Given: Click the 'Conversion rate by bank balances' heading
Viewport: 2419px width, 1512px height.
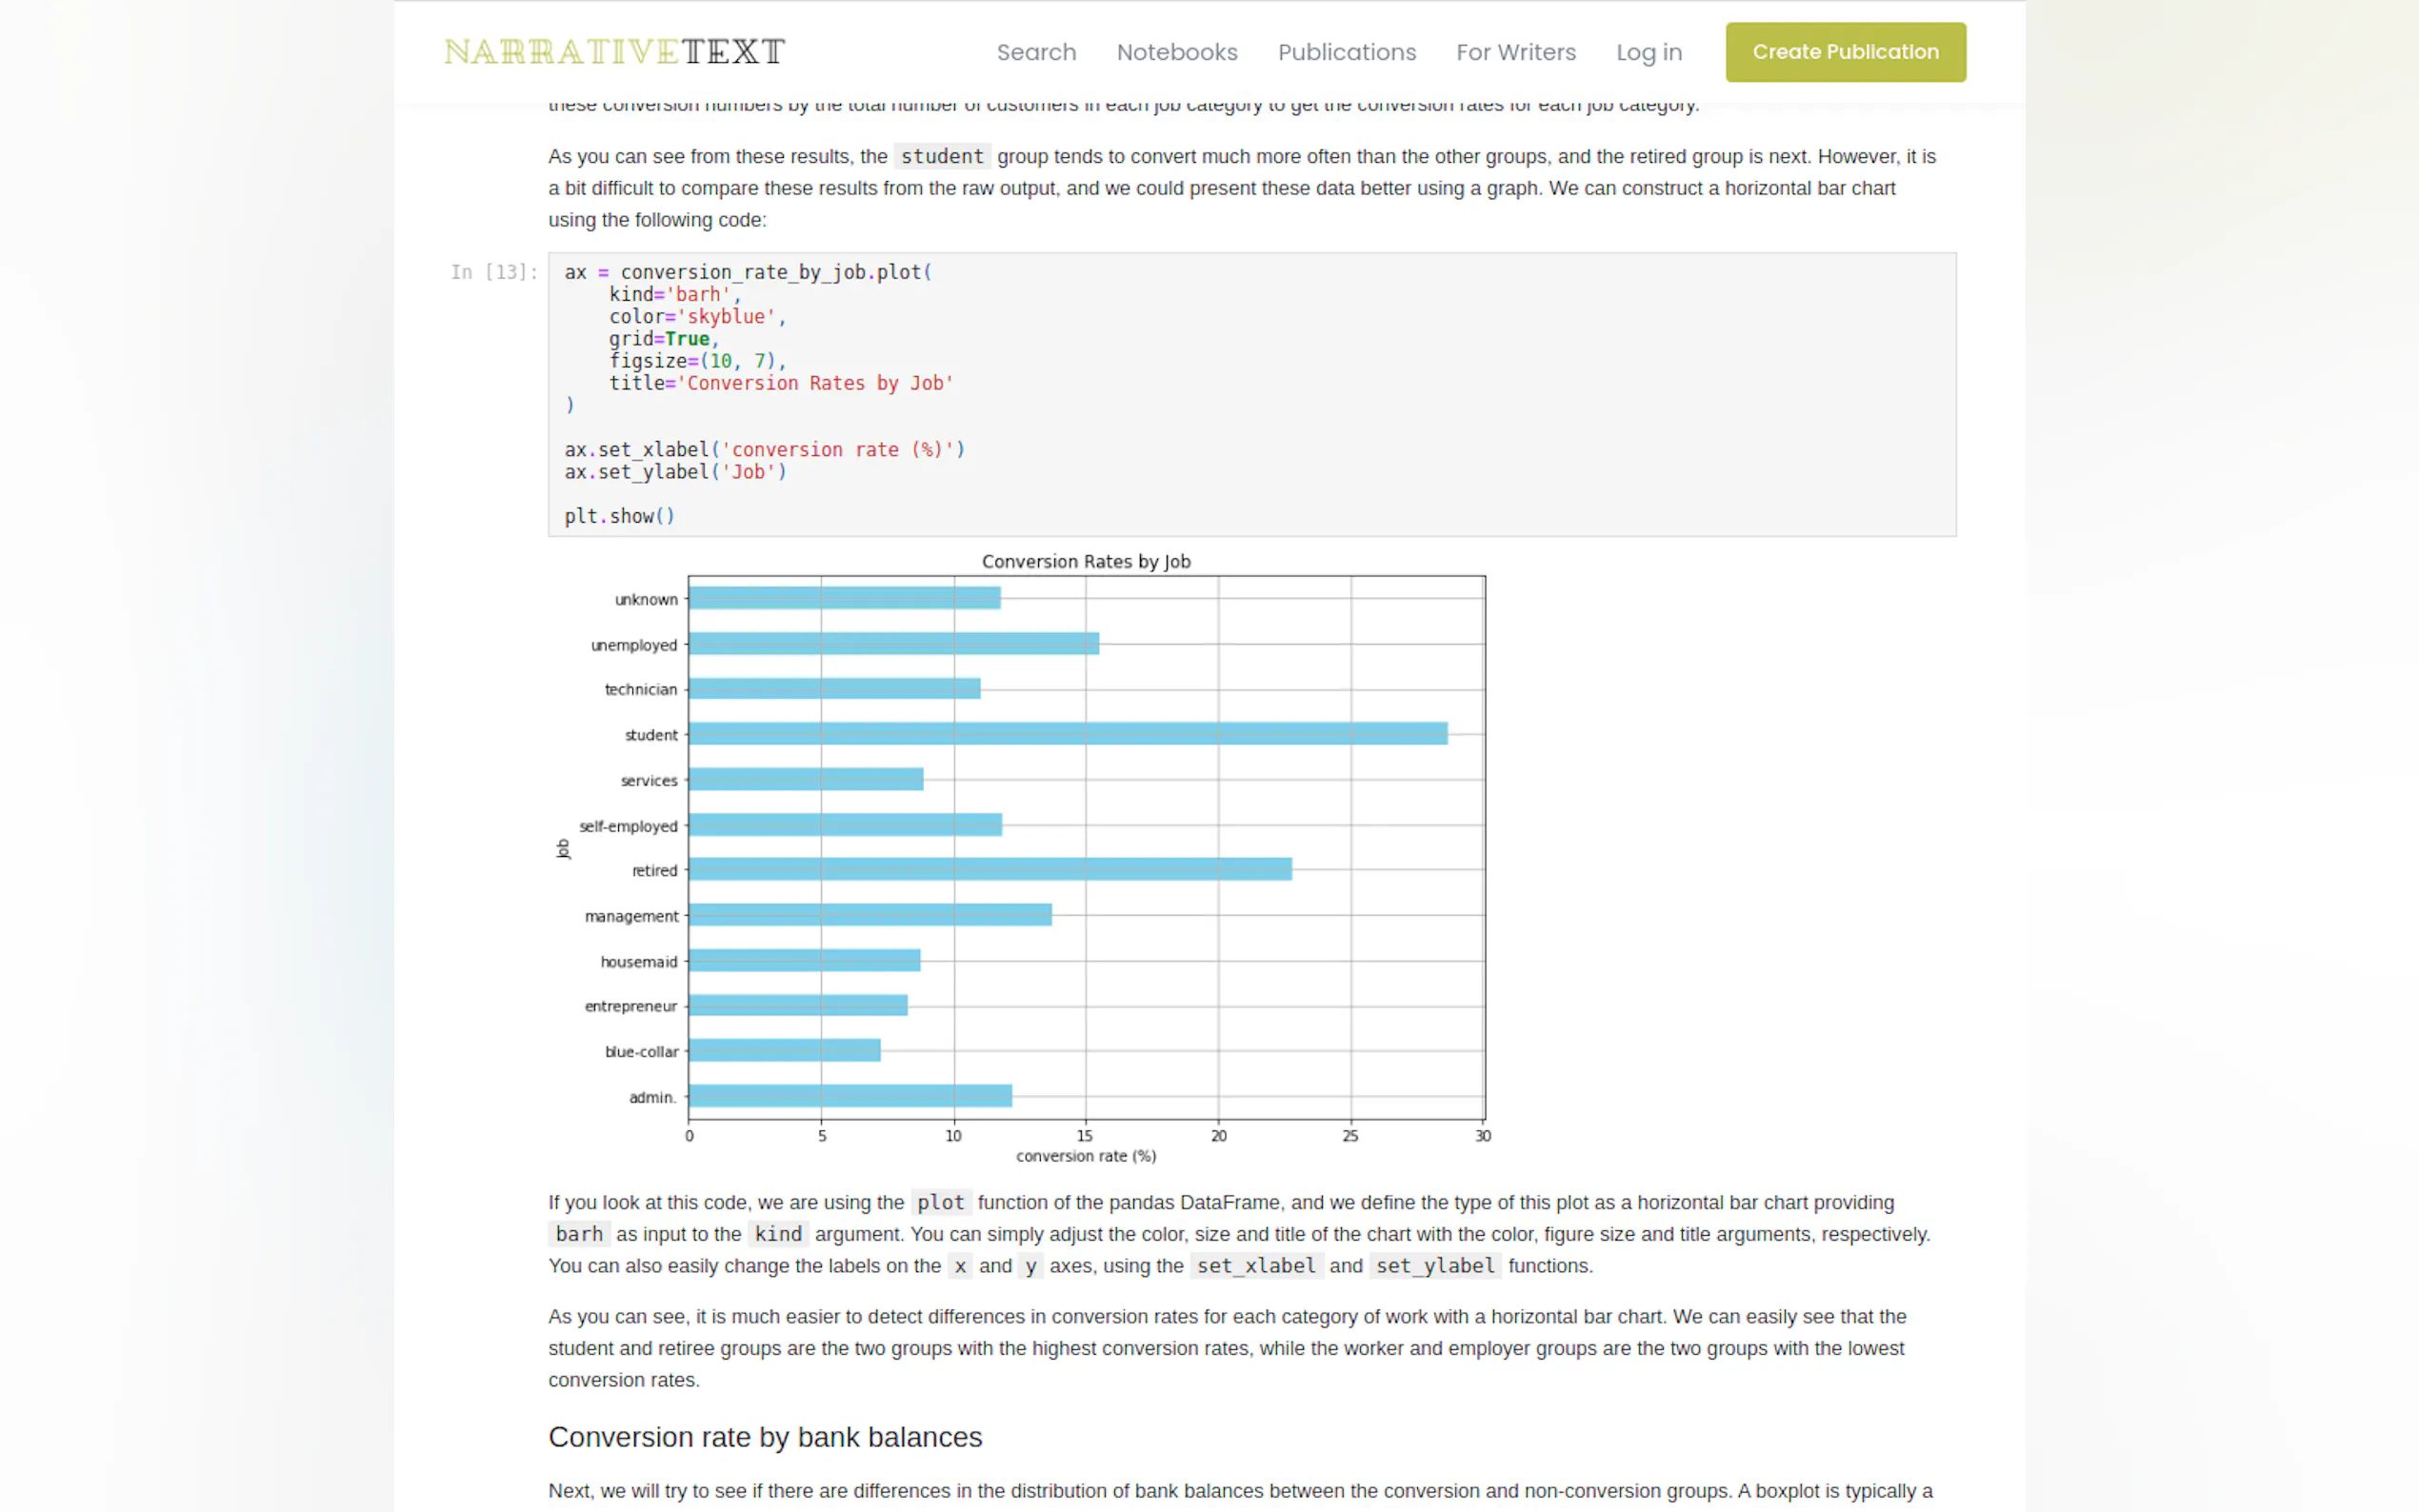Looking at the screenshot, I should click(765, 1437).
